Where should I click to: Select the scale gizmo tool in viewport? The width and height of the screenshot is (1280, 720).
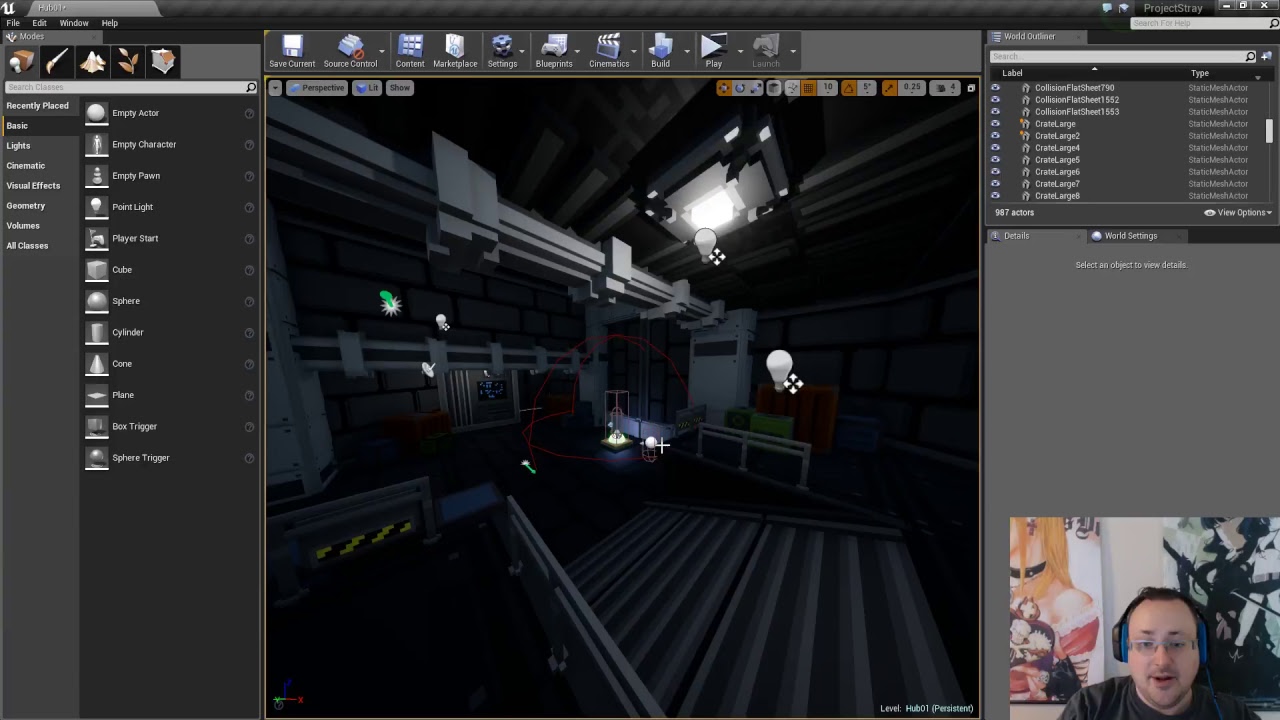[756, 88]
